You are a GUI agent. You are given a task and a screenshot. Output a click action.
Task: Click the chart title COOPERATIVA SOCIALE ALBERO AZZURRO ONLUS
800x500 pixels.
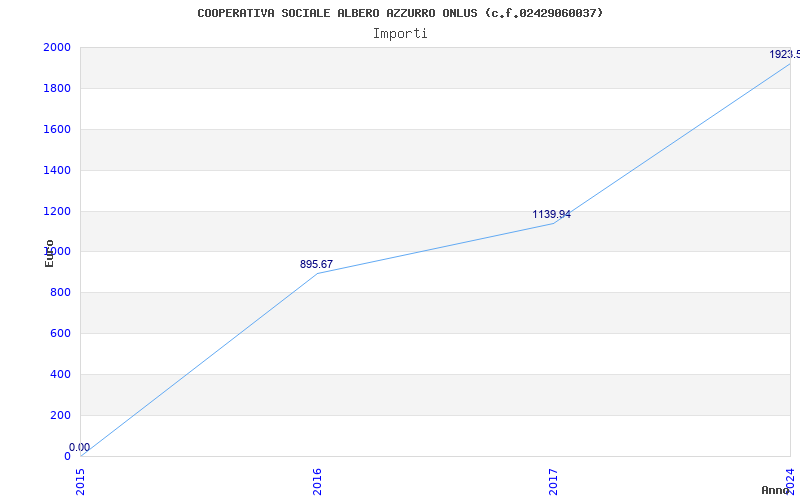(x=400, y=13)
